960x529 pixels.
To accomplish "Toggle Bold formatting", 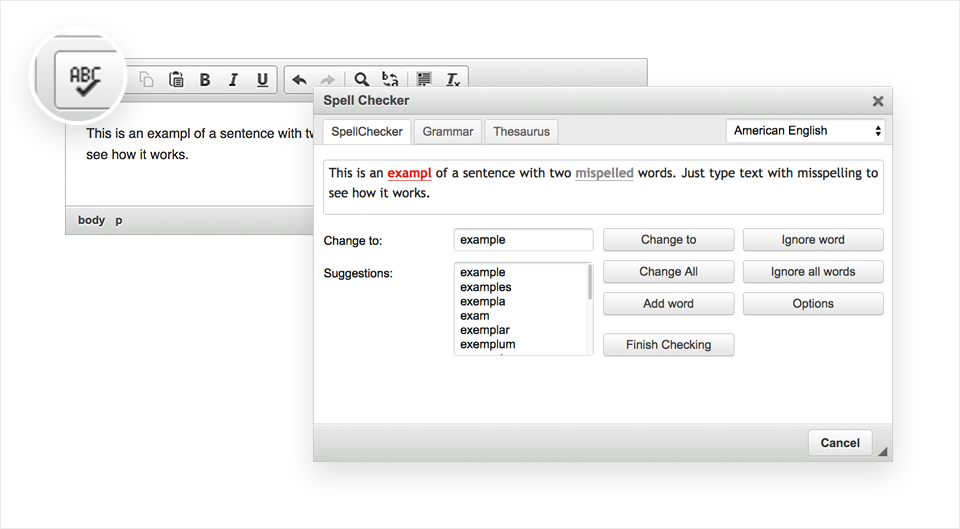I will tap(205, 80).
